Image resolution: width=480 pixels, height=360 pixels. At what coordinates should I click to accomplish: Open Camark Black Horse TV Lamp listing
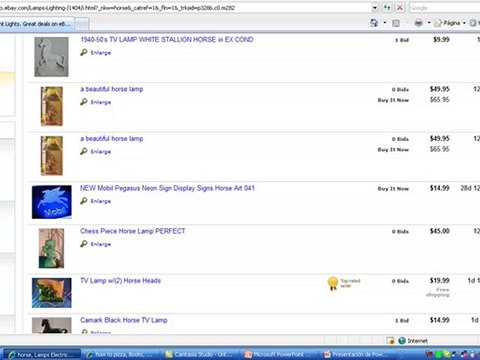[x=124, y=320]
